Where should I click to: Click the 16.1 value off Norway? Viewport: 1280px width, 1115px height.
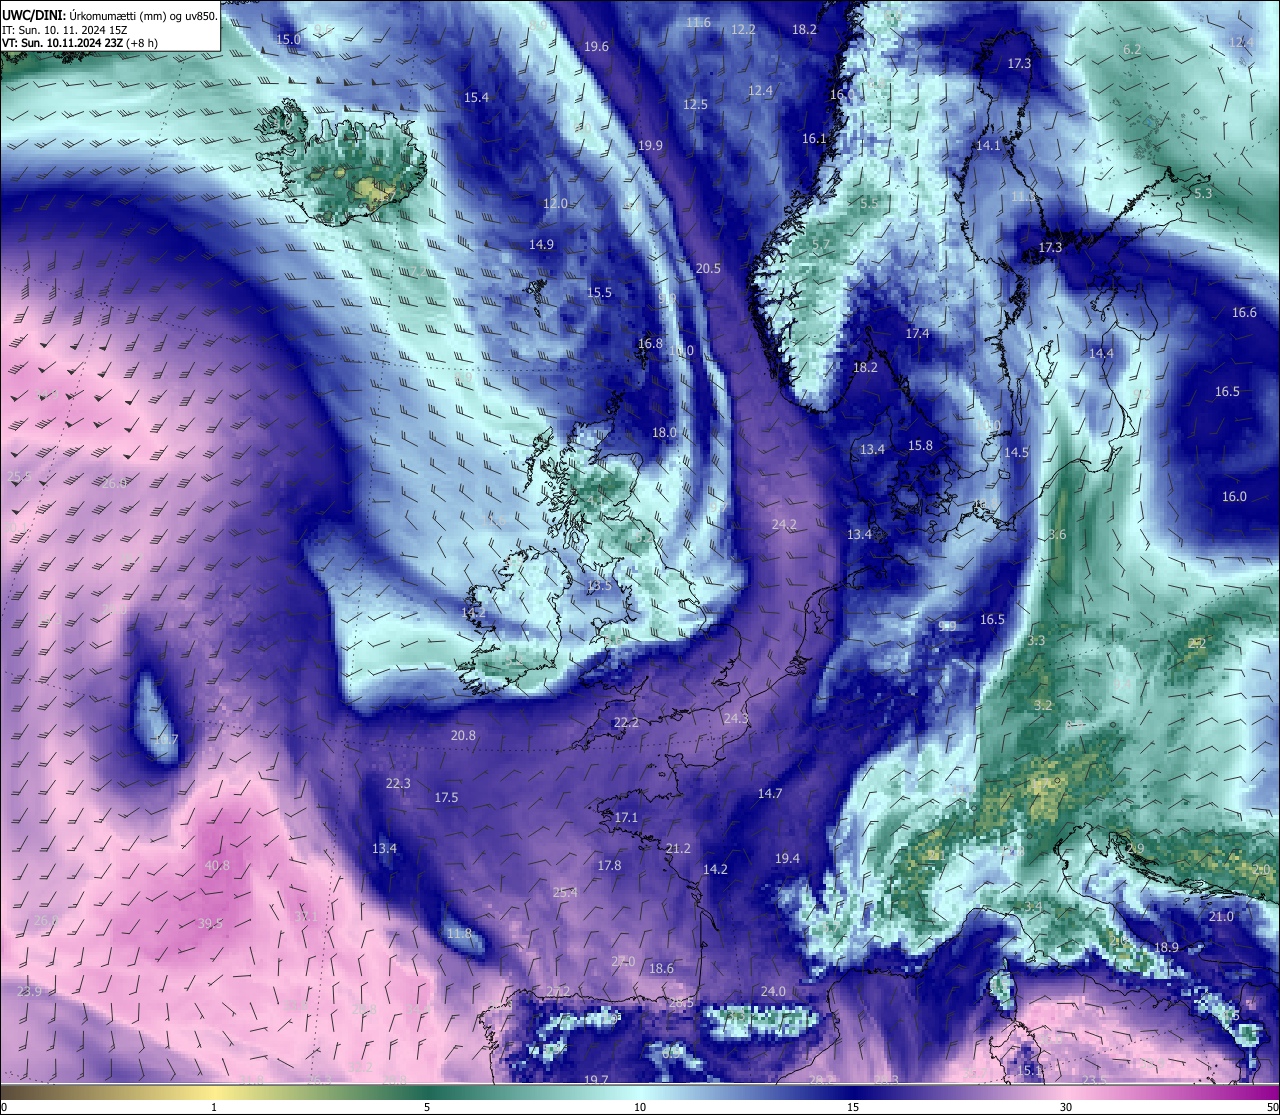pos(814,138)
